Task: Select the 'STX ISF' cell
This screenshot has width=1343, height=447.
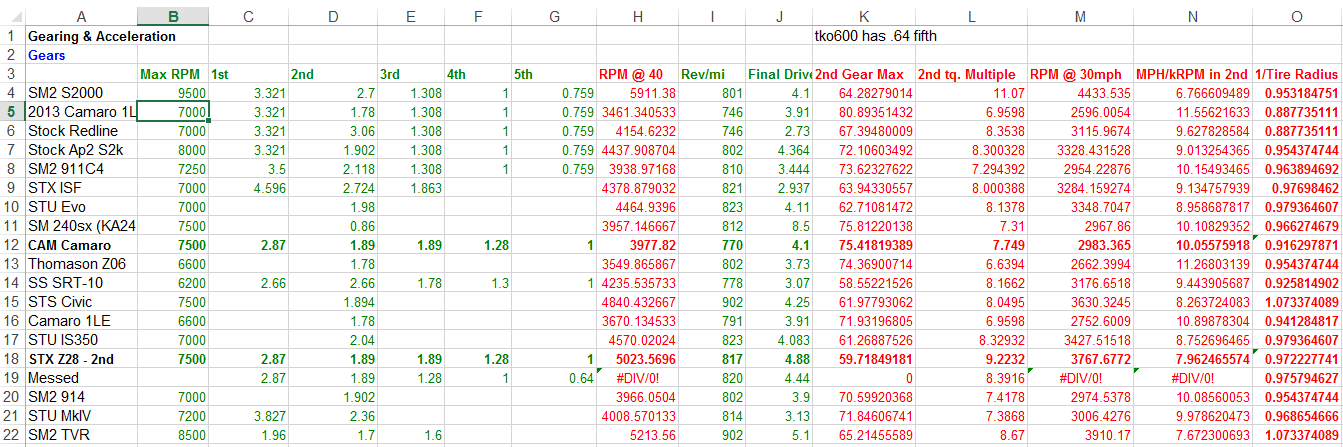Action: pos(81,188)
